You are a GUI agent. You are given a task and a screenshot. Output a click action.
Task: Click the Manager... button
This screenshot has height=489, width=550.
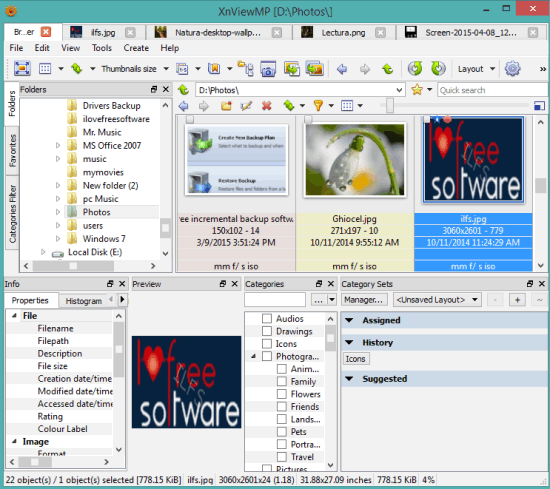(x=364, y=300)
